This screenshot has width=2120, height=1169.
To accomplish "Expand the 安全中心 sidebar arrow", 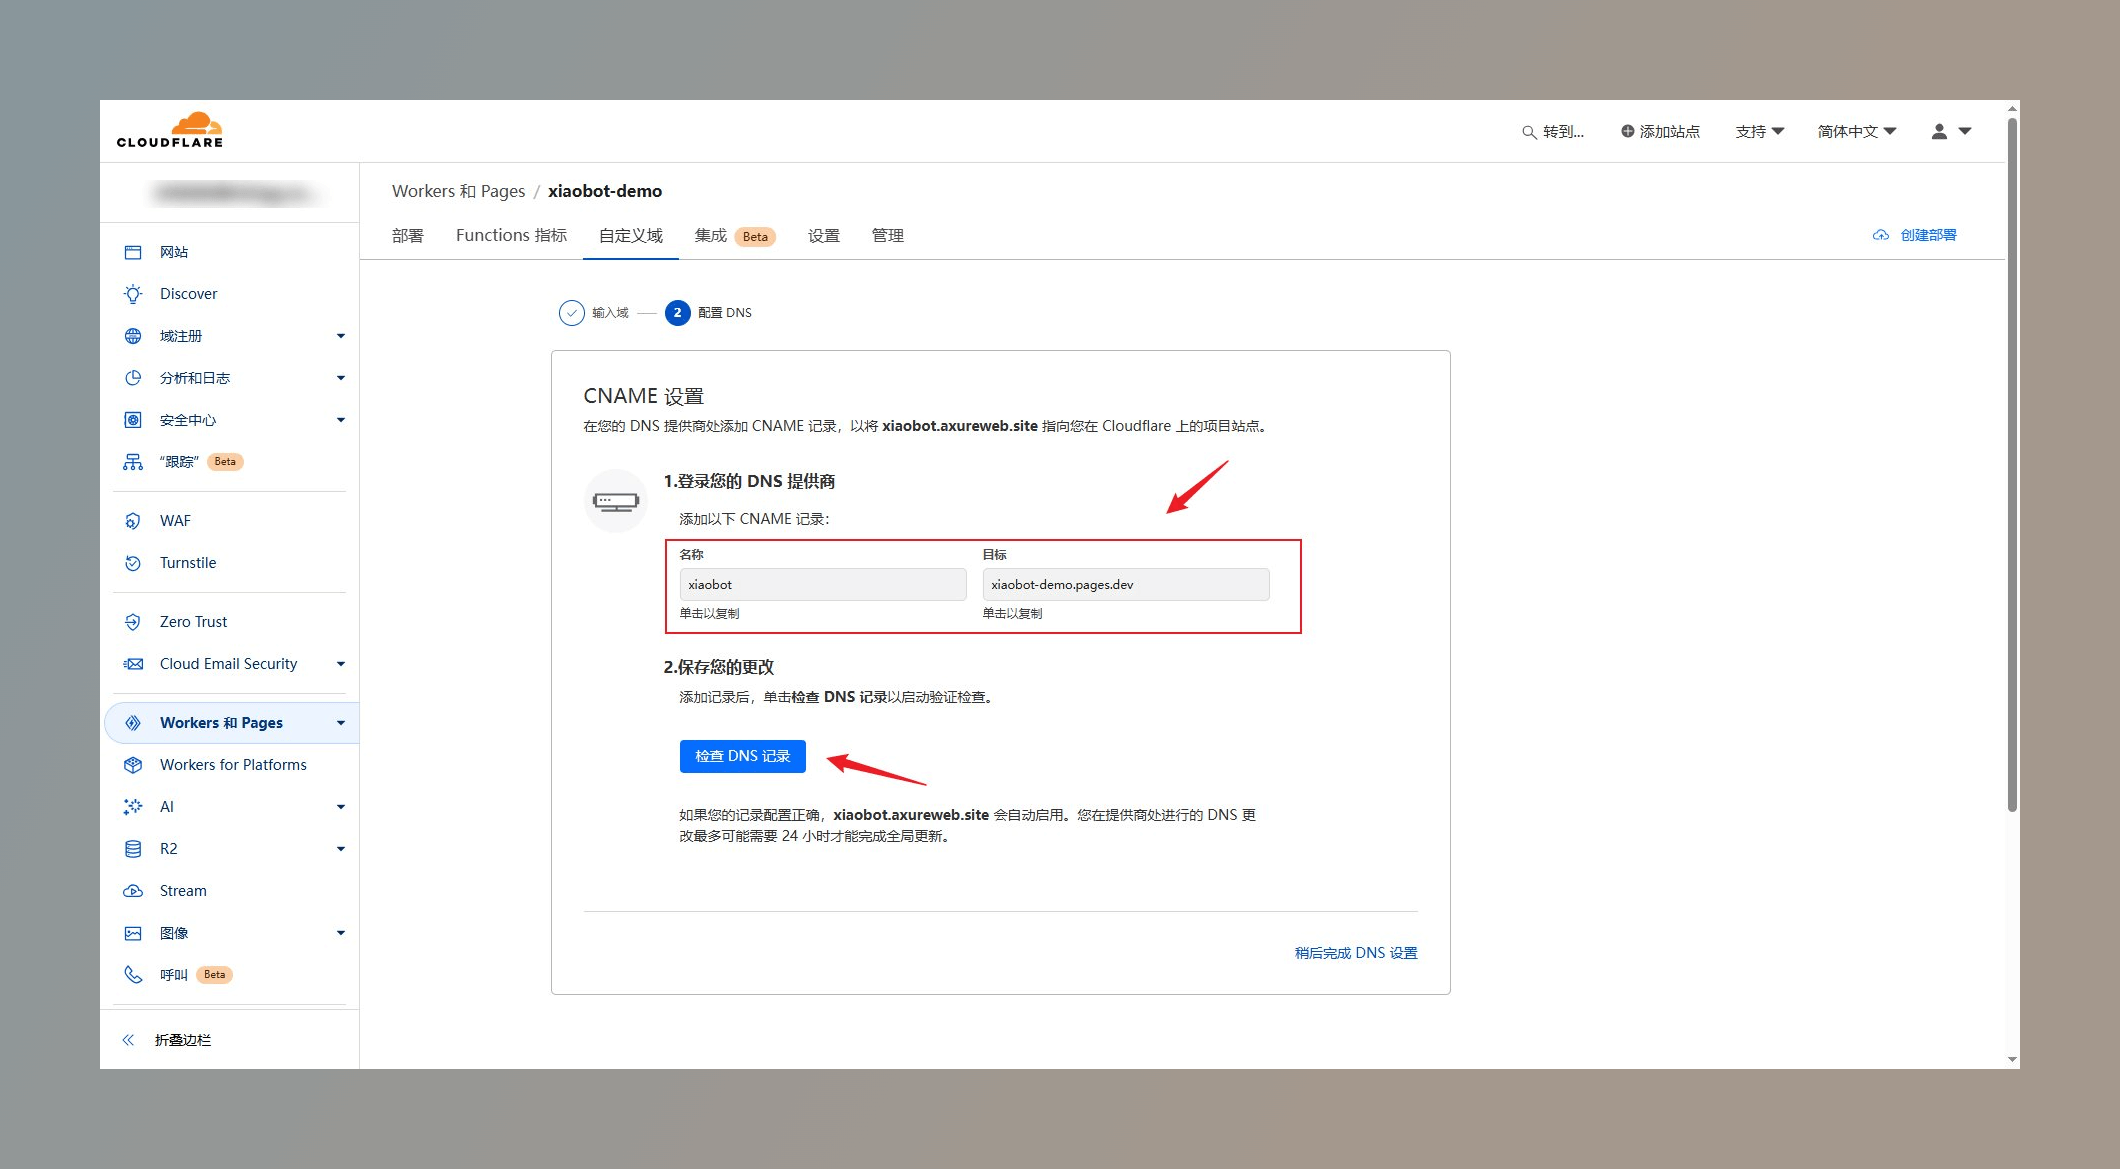I will pos(341,420).
